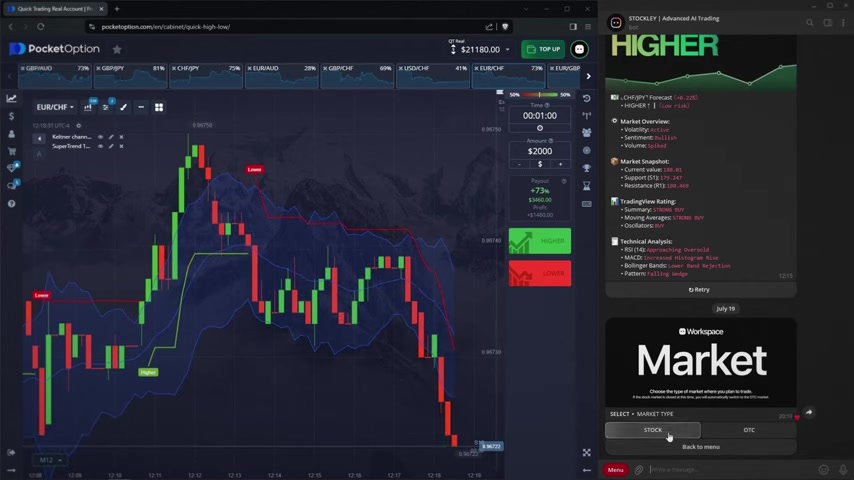854x480 pixels.
Task: Open the social trading people icon
Action: [x=587, y=133]
